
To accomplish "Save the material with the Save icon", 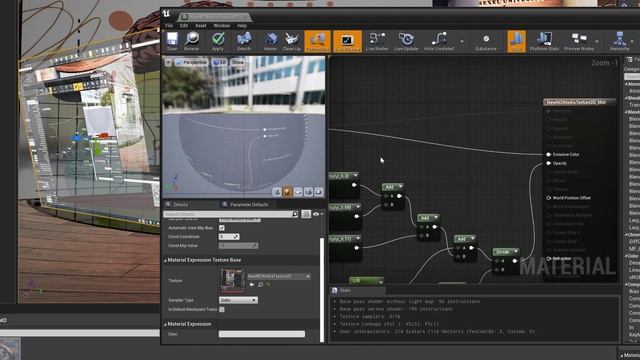I will click(x=172, y=41).
